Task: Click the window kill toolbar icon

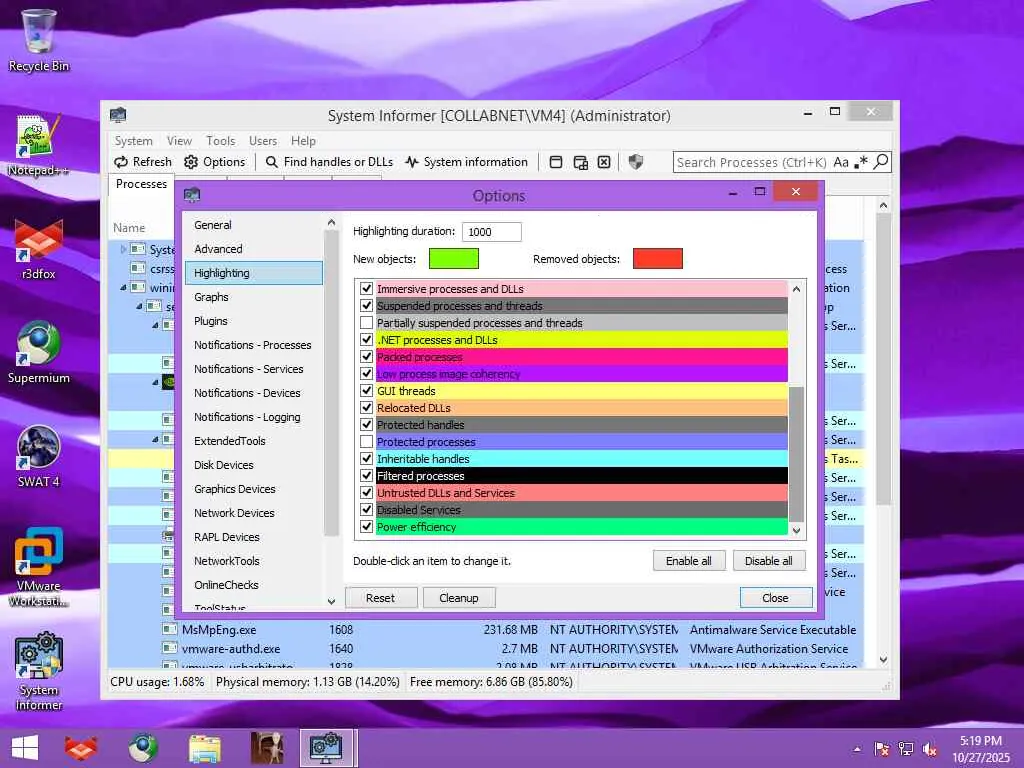Action: (604, 162)
